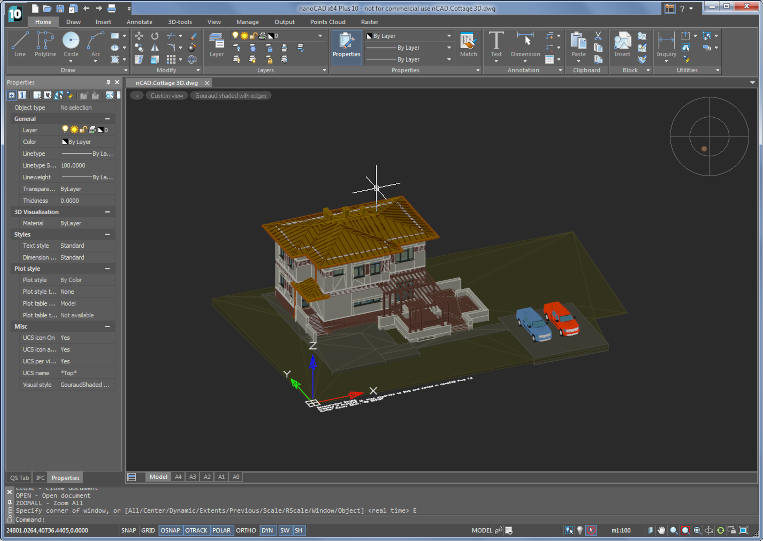Click the Custom view viewport button
This screenshot has height=541, width=763.
coord(166,96)
